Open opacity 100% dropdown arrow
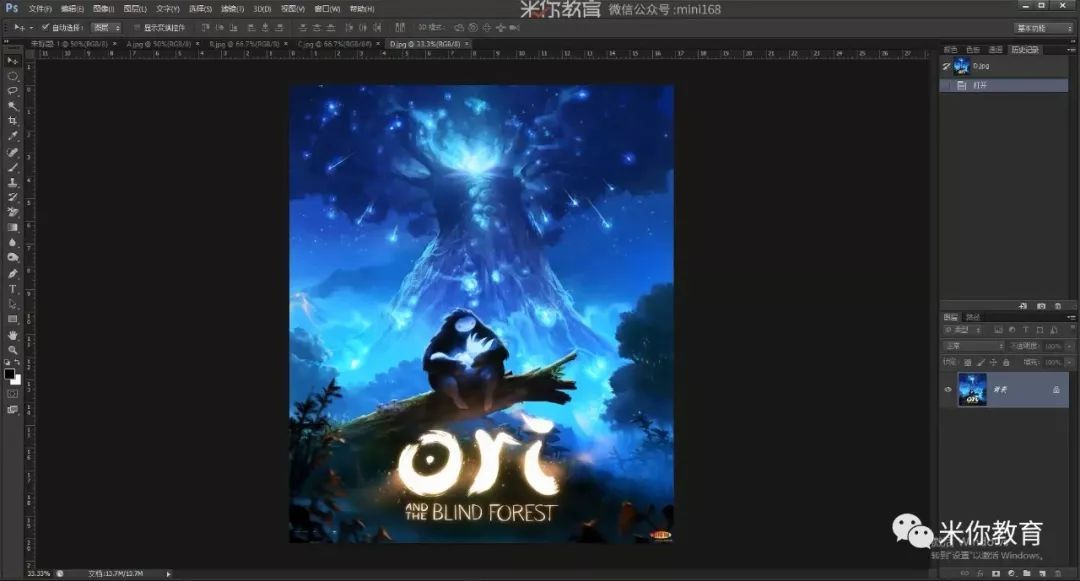Screen dimensions: 1080x581 point(1069,346)
